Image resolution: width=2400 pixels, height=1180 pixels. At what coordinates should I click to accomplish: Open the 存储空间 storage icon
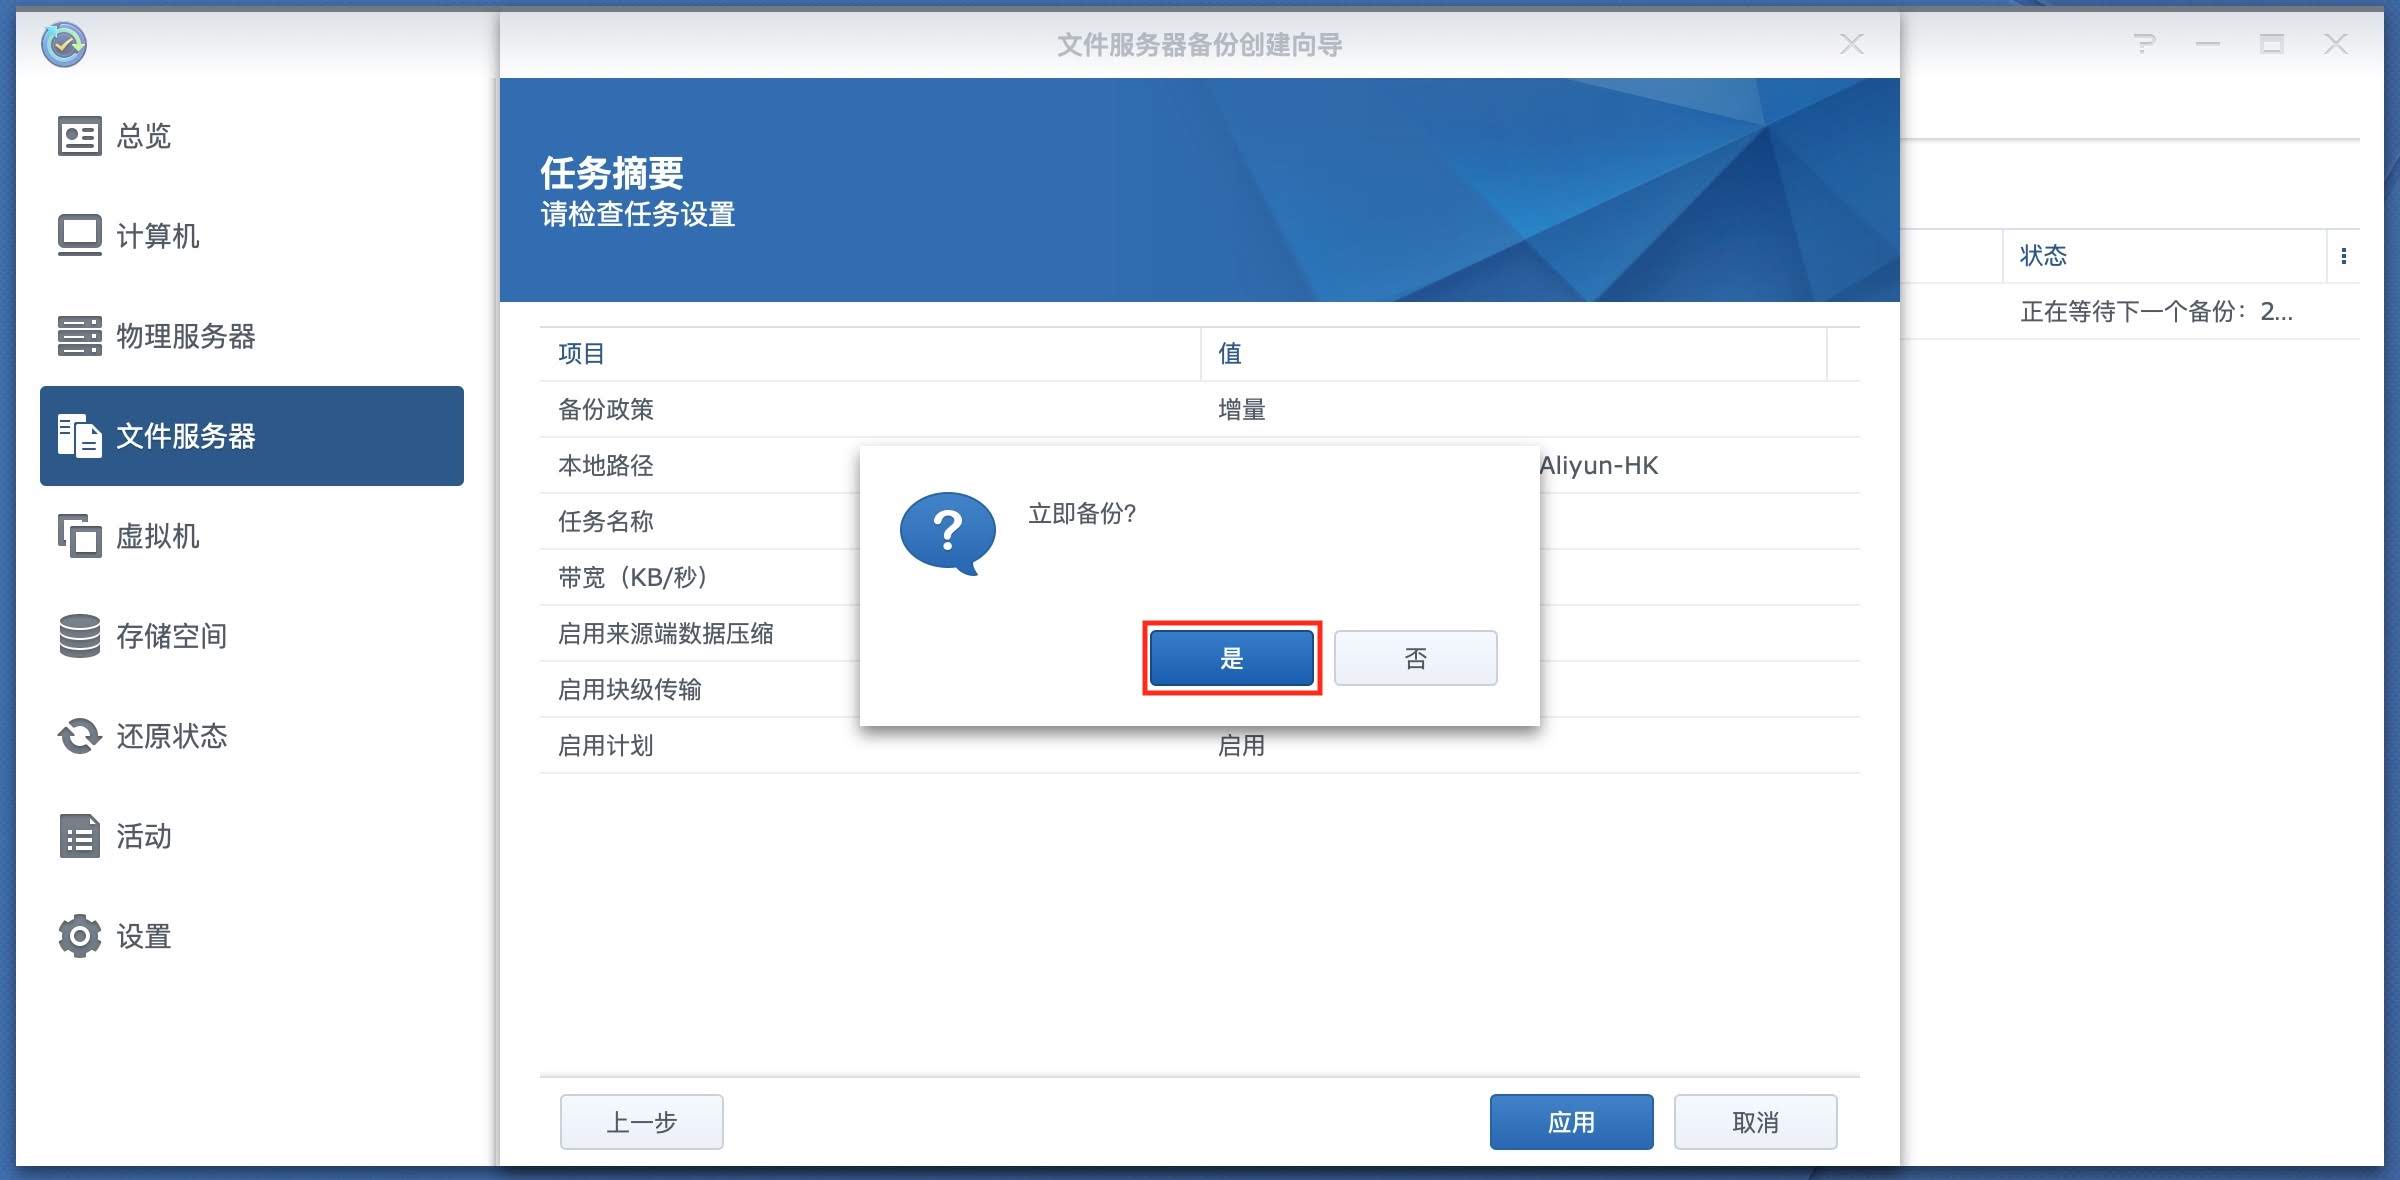pos(79,636)
